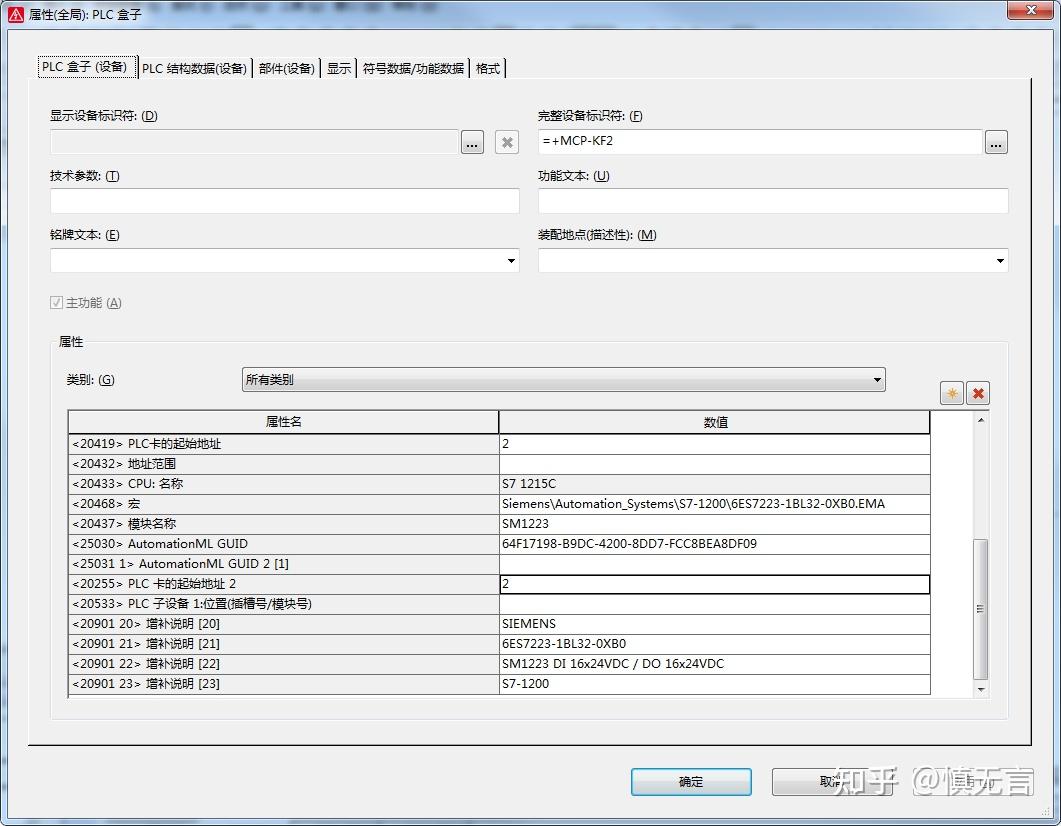Close the properties dialog window
This screenshot has height=826, width=1061.
click(1031, 10)
